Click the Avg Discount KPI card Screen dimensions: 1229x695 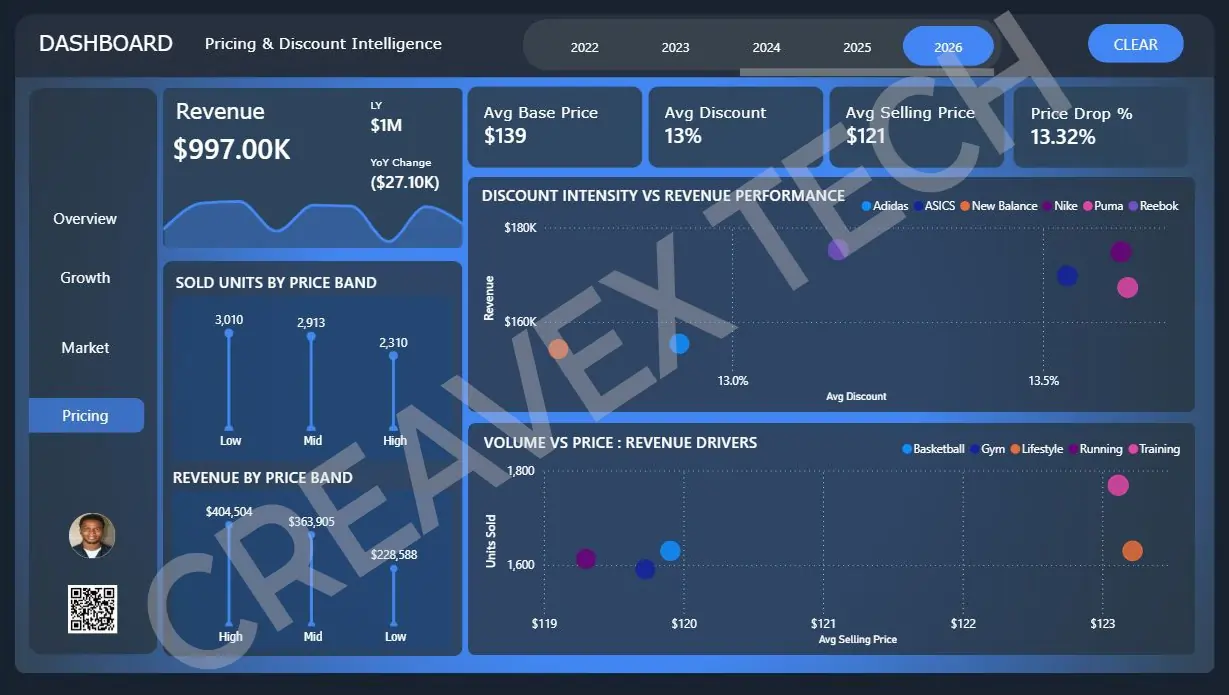[x=735, y=126]
